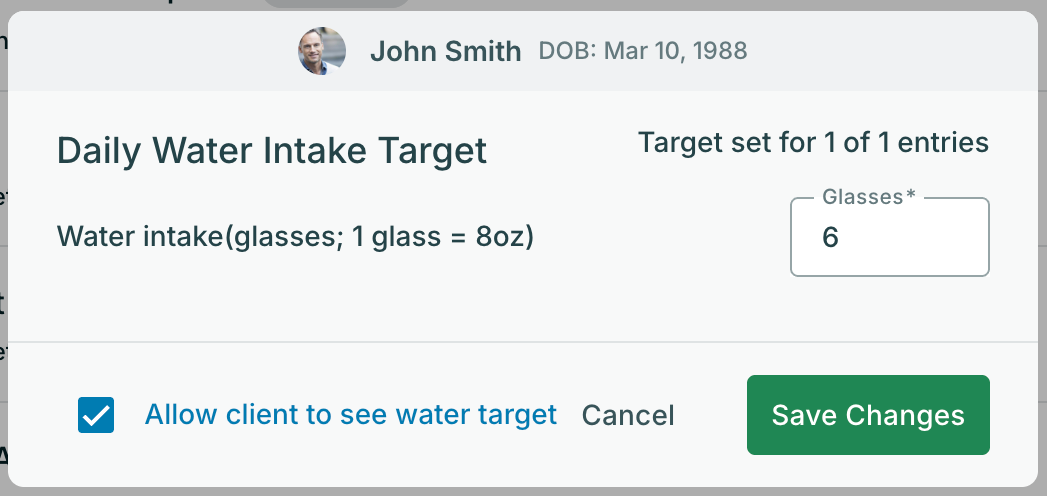Click the year 1988 in the birth date
Screen dimensions: 1047x496
pyautogui.click(x=720, y=51)
